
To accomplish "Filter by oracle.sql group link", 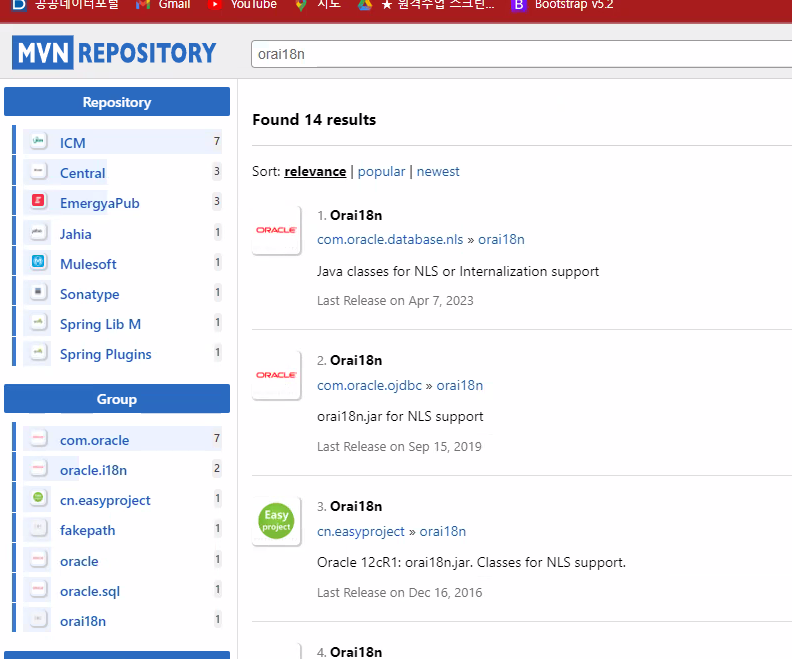I will (90, 591).
